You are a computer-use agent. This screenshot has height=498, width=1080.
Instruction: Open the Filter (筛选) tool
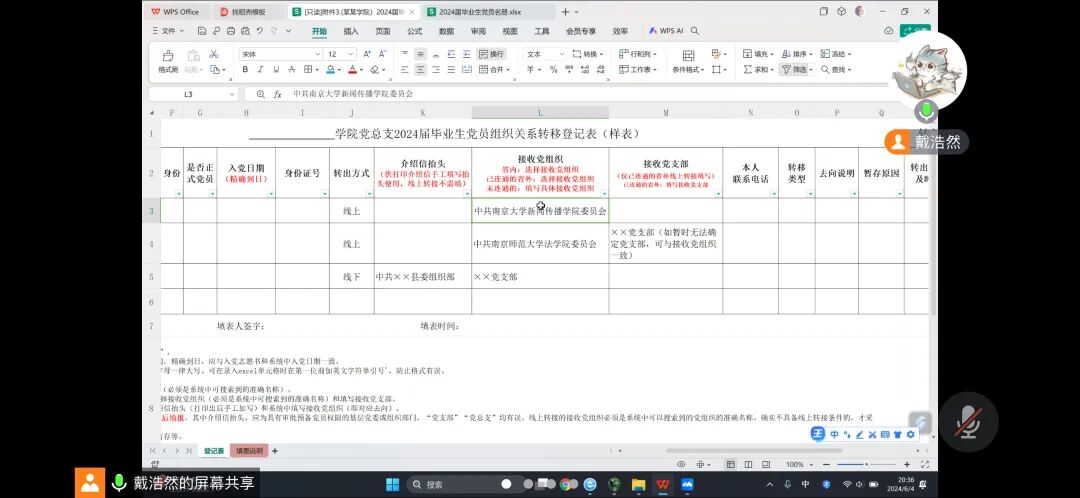795,70
